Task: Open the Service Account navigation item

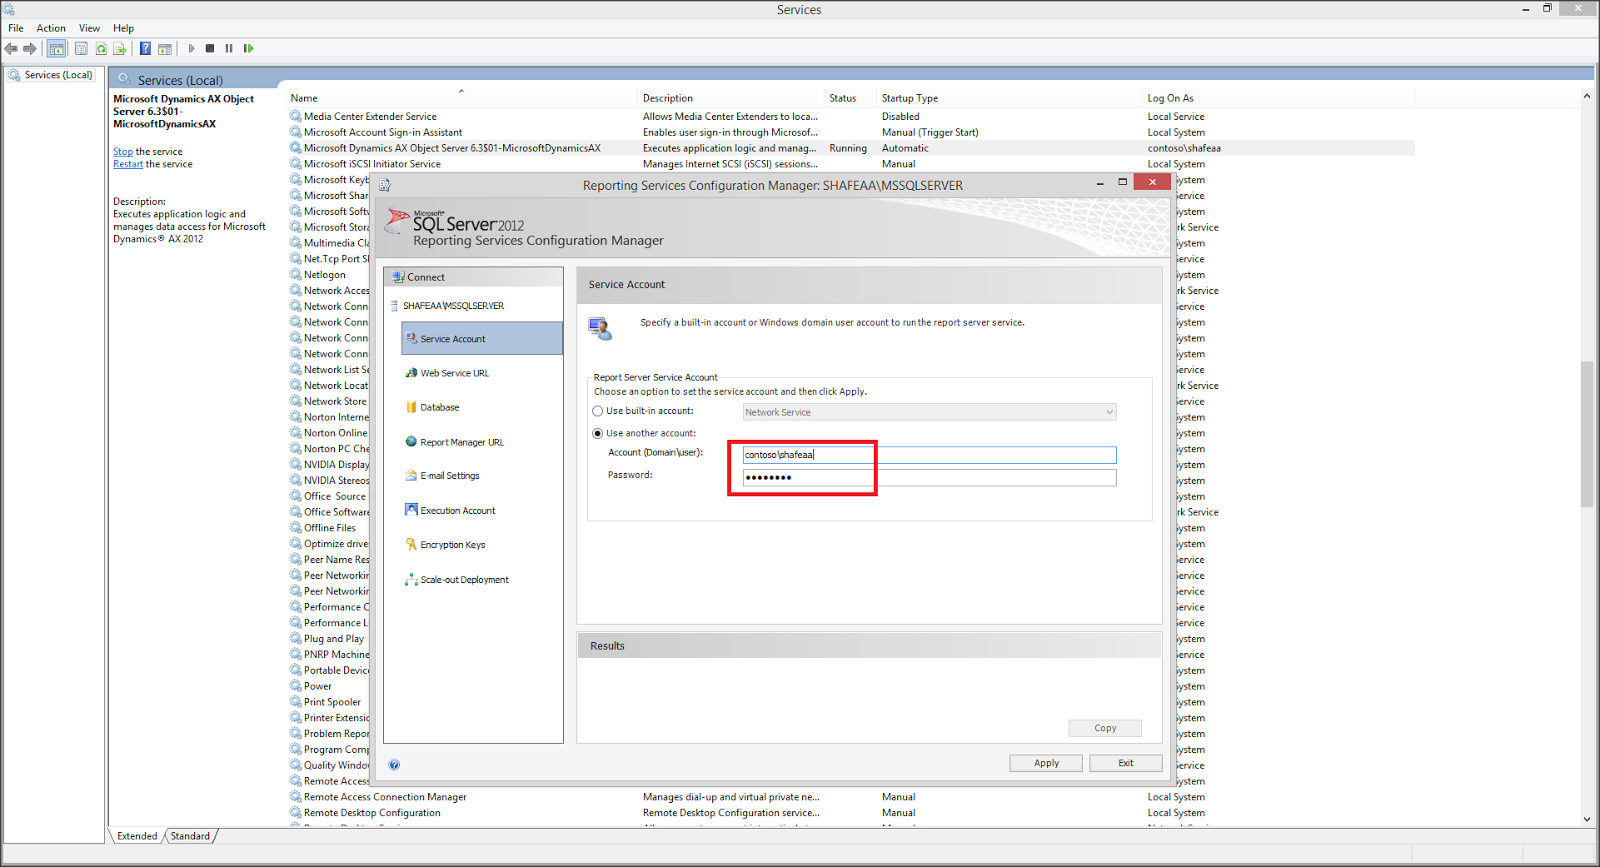Action: [482, 339]
